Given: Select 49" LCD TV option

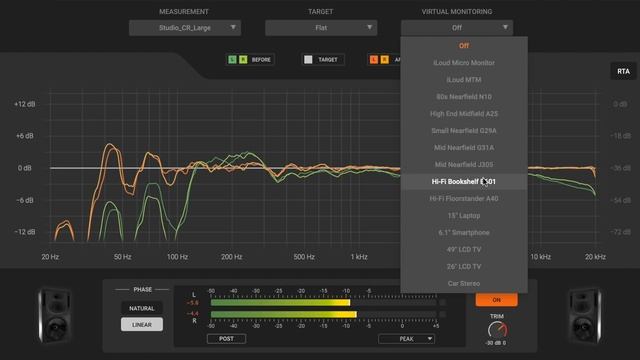Looking at the screenshot, I should coord(464,249).
